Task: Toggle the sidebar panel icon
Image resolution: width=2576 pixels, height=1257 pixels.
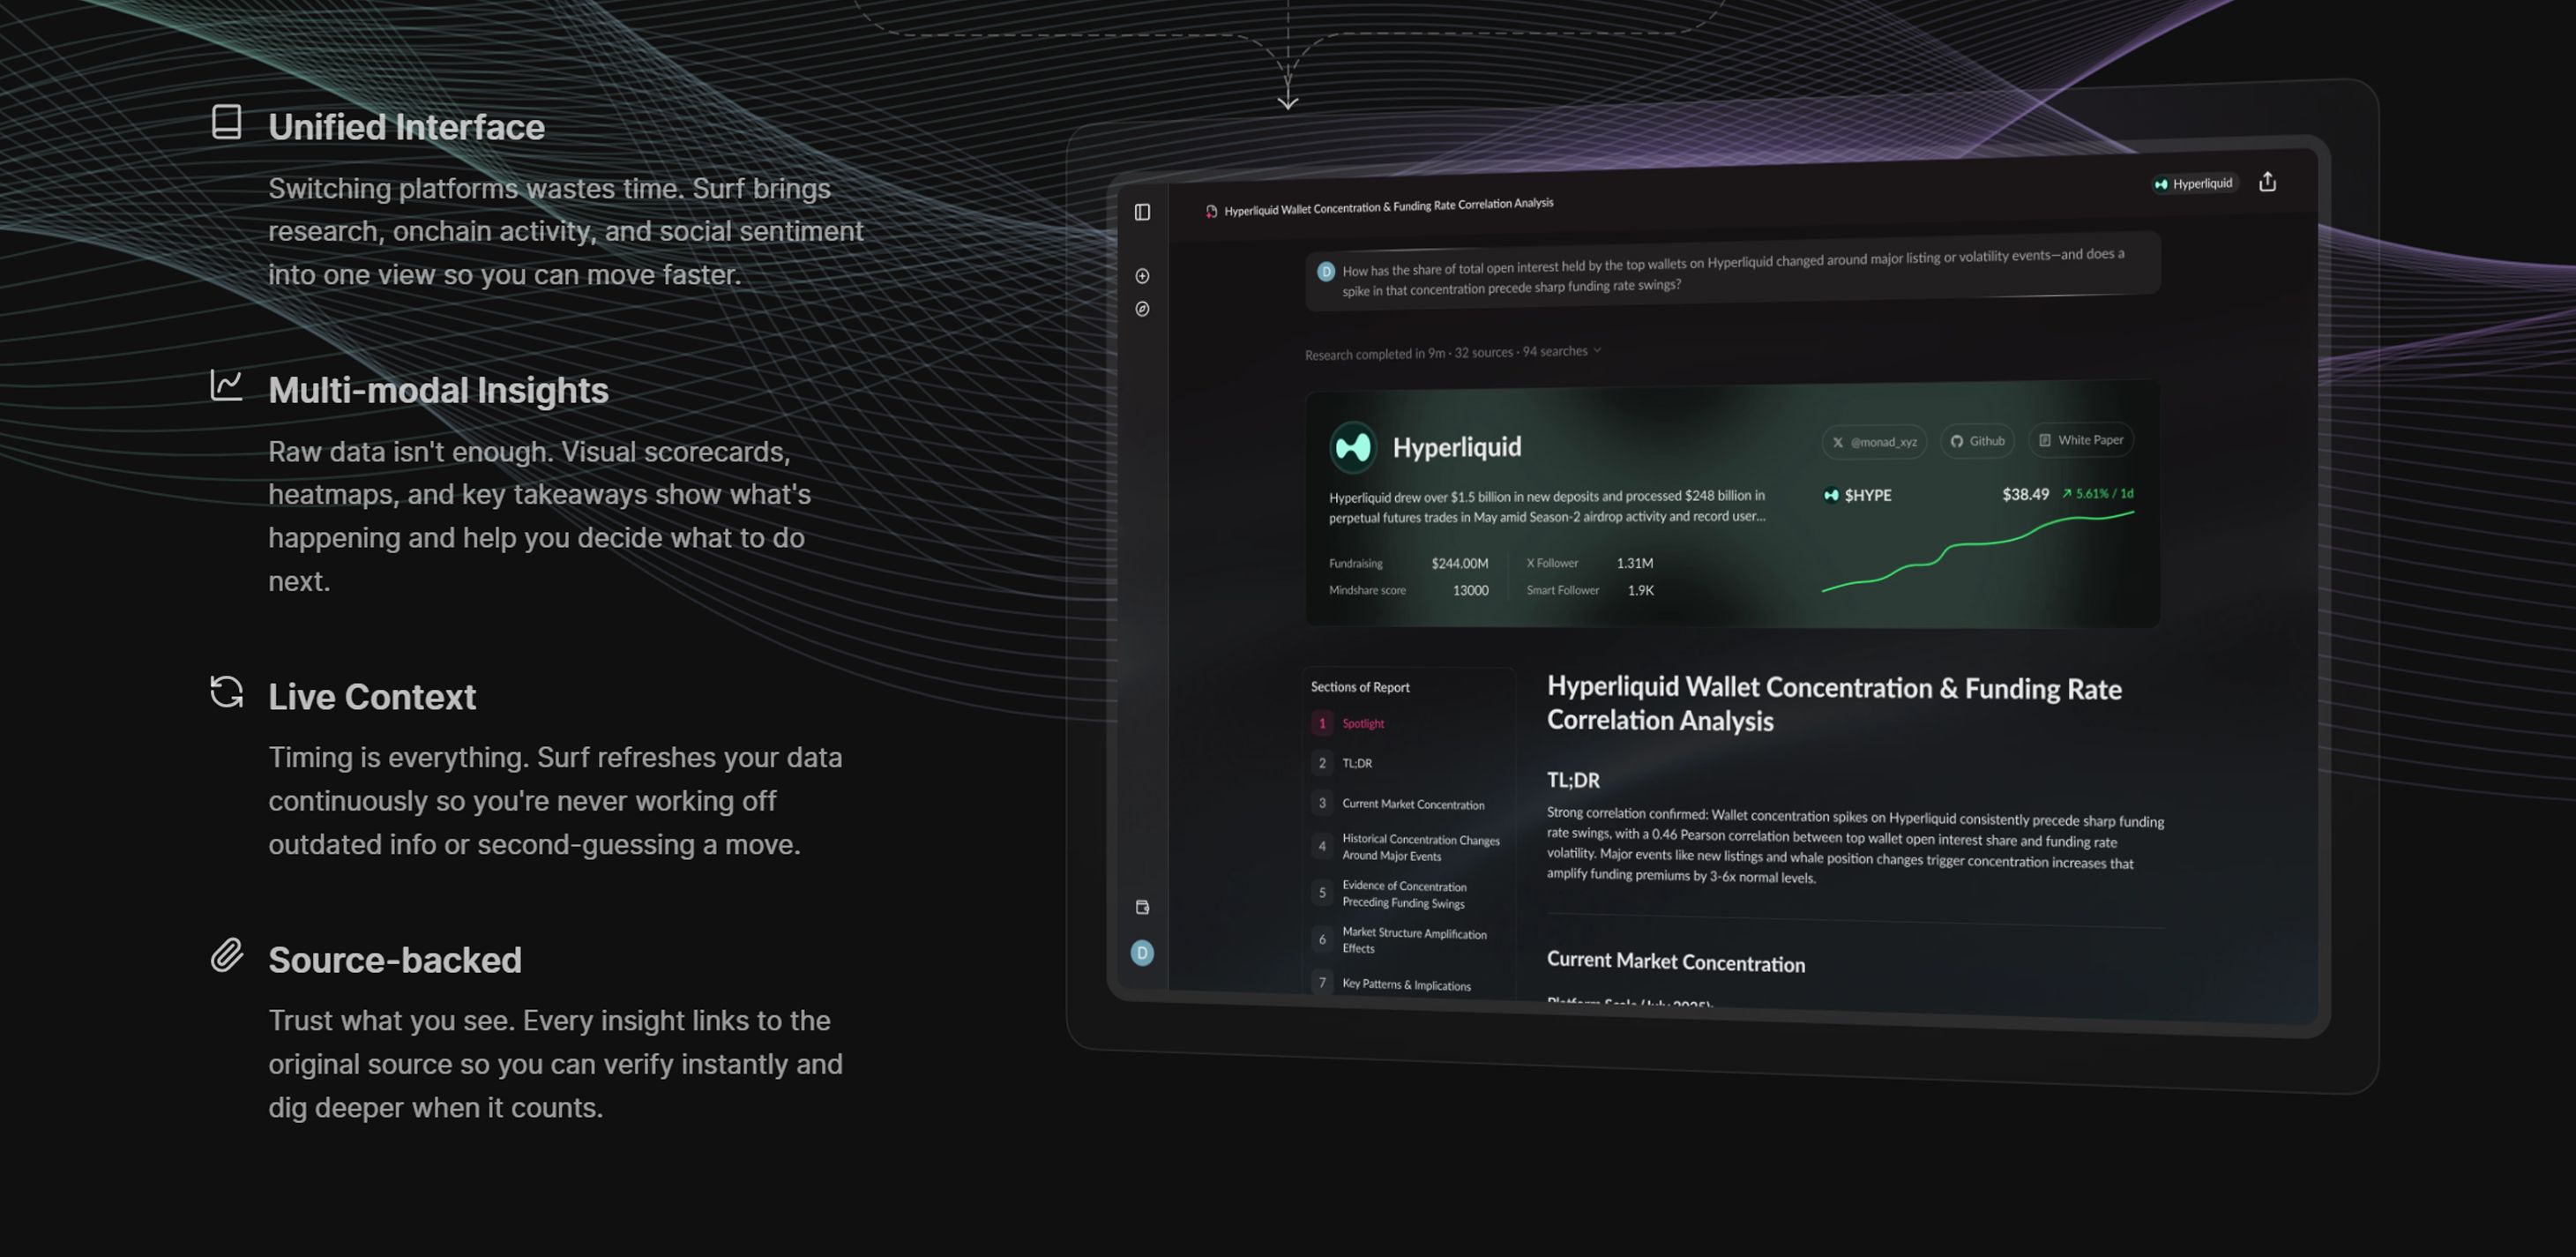Action: pos(1142,212)
